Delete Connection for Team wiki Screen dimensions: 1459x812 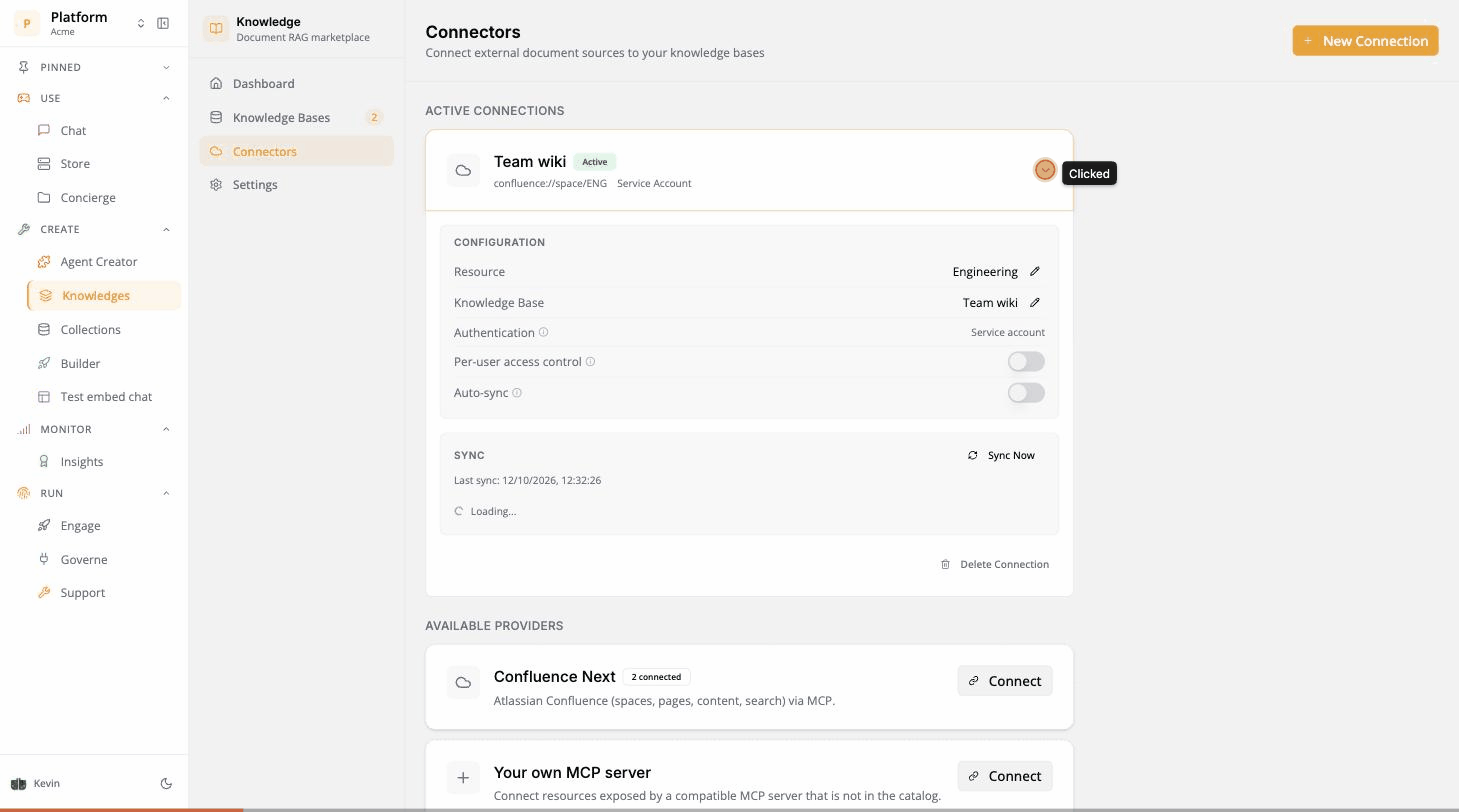[995, 564]
